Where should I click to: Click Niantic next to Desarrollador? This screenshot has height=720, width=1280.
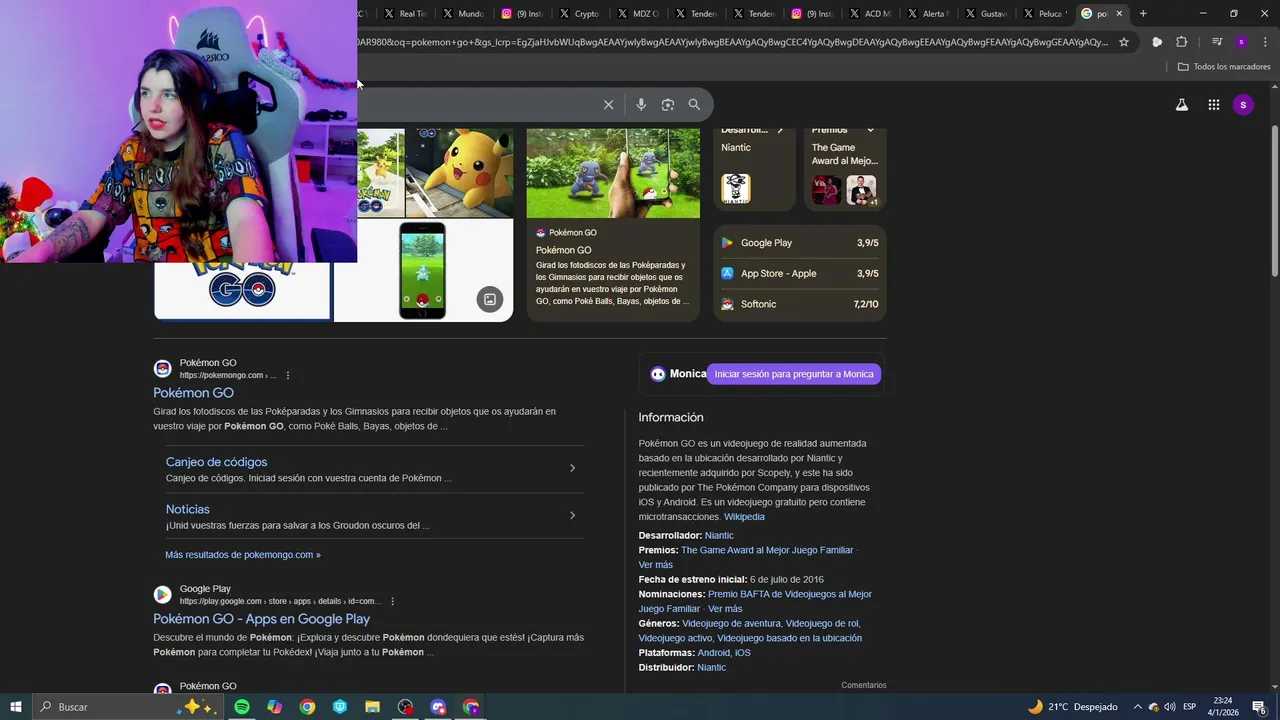(719, 536)
